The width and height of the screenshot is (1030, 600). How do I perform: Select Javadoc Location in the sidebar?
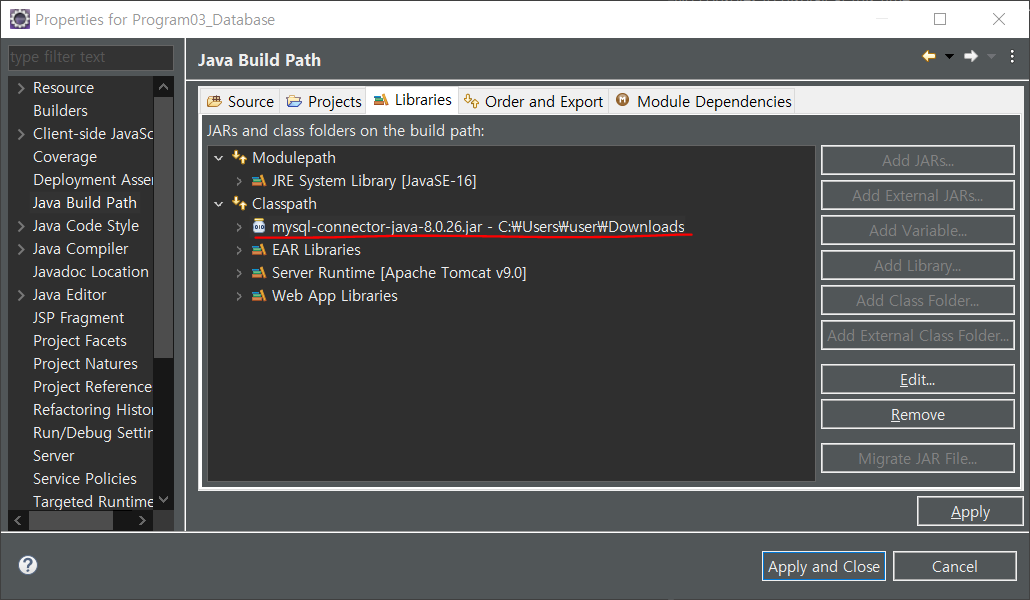(91, 272)
